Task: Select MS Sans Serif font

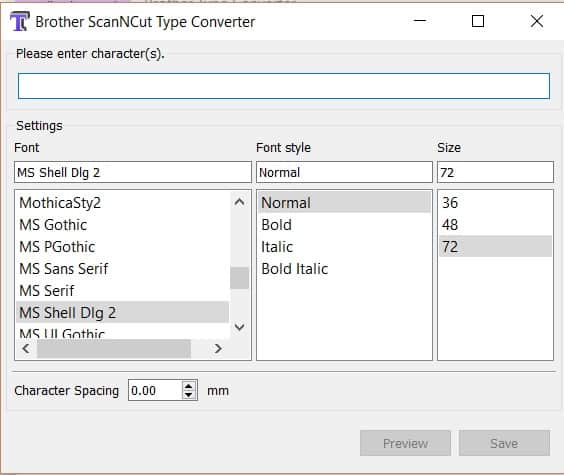Action: 122,269
